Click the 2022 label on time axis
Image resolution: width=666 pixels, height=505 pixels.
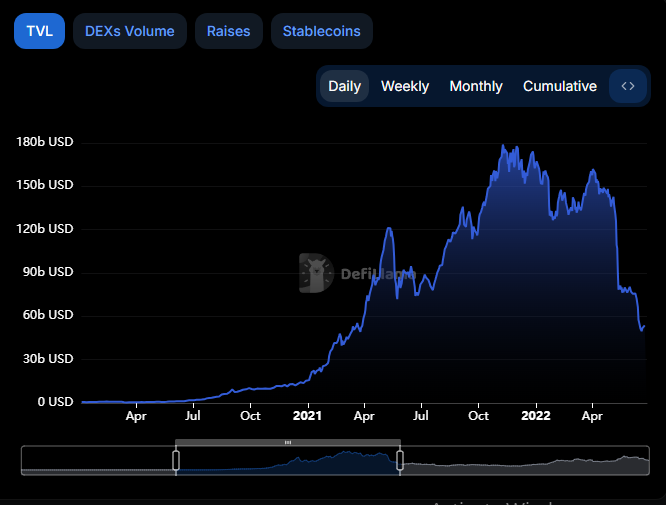click(x=536, y=416)
